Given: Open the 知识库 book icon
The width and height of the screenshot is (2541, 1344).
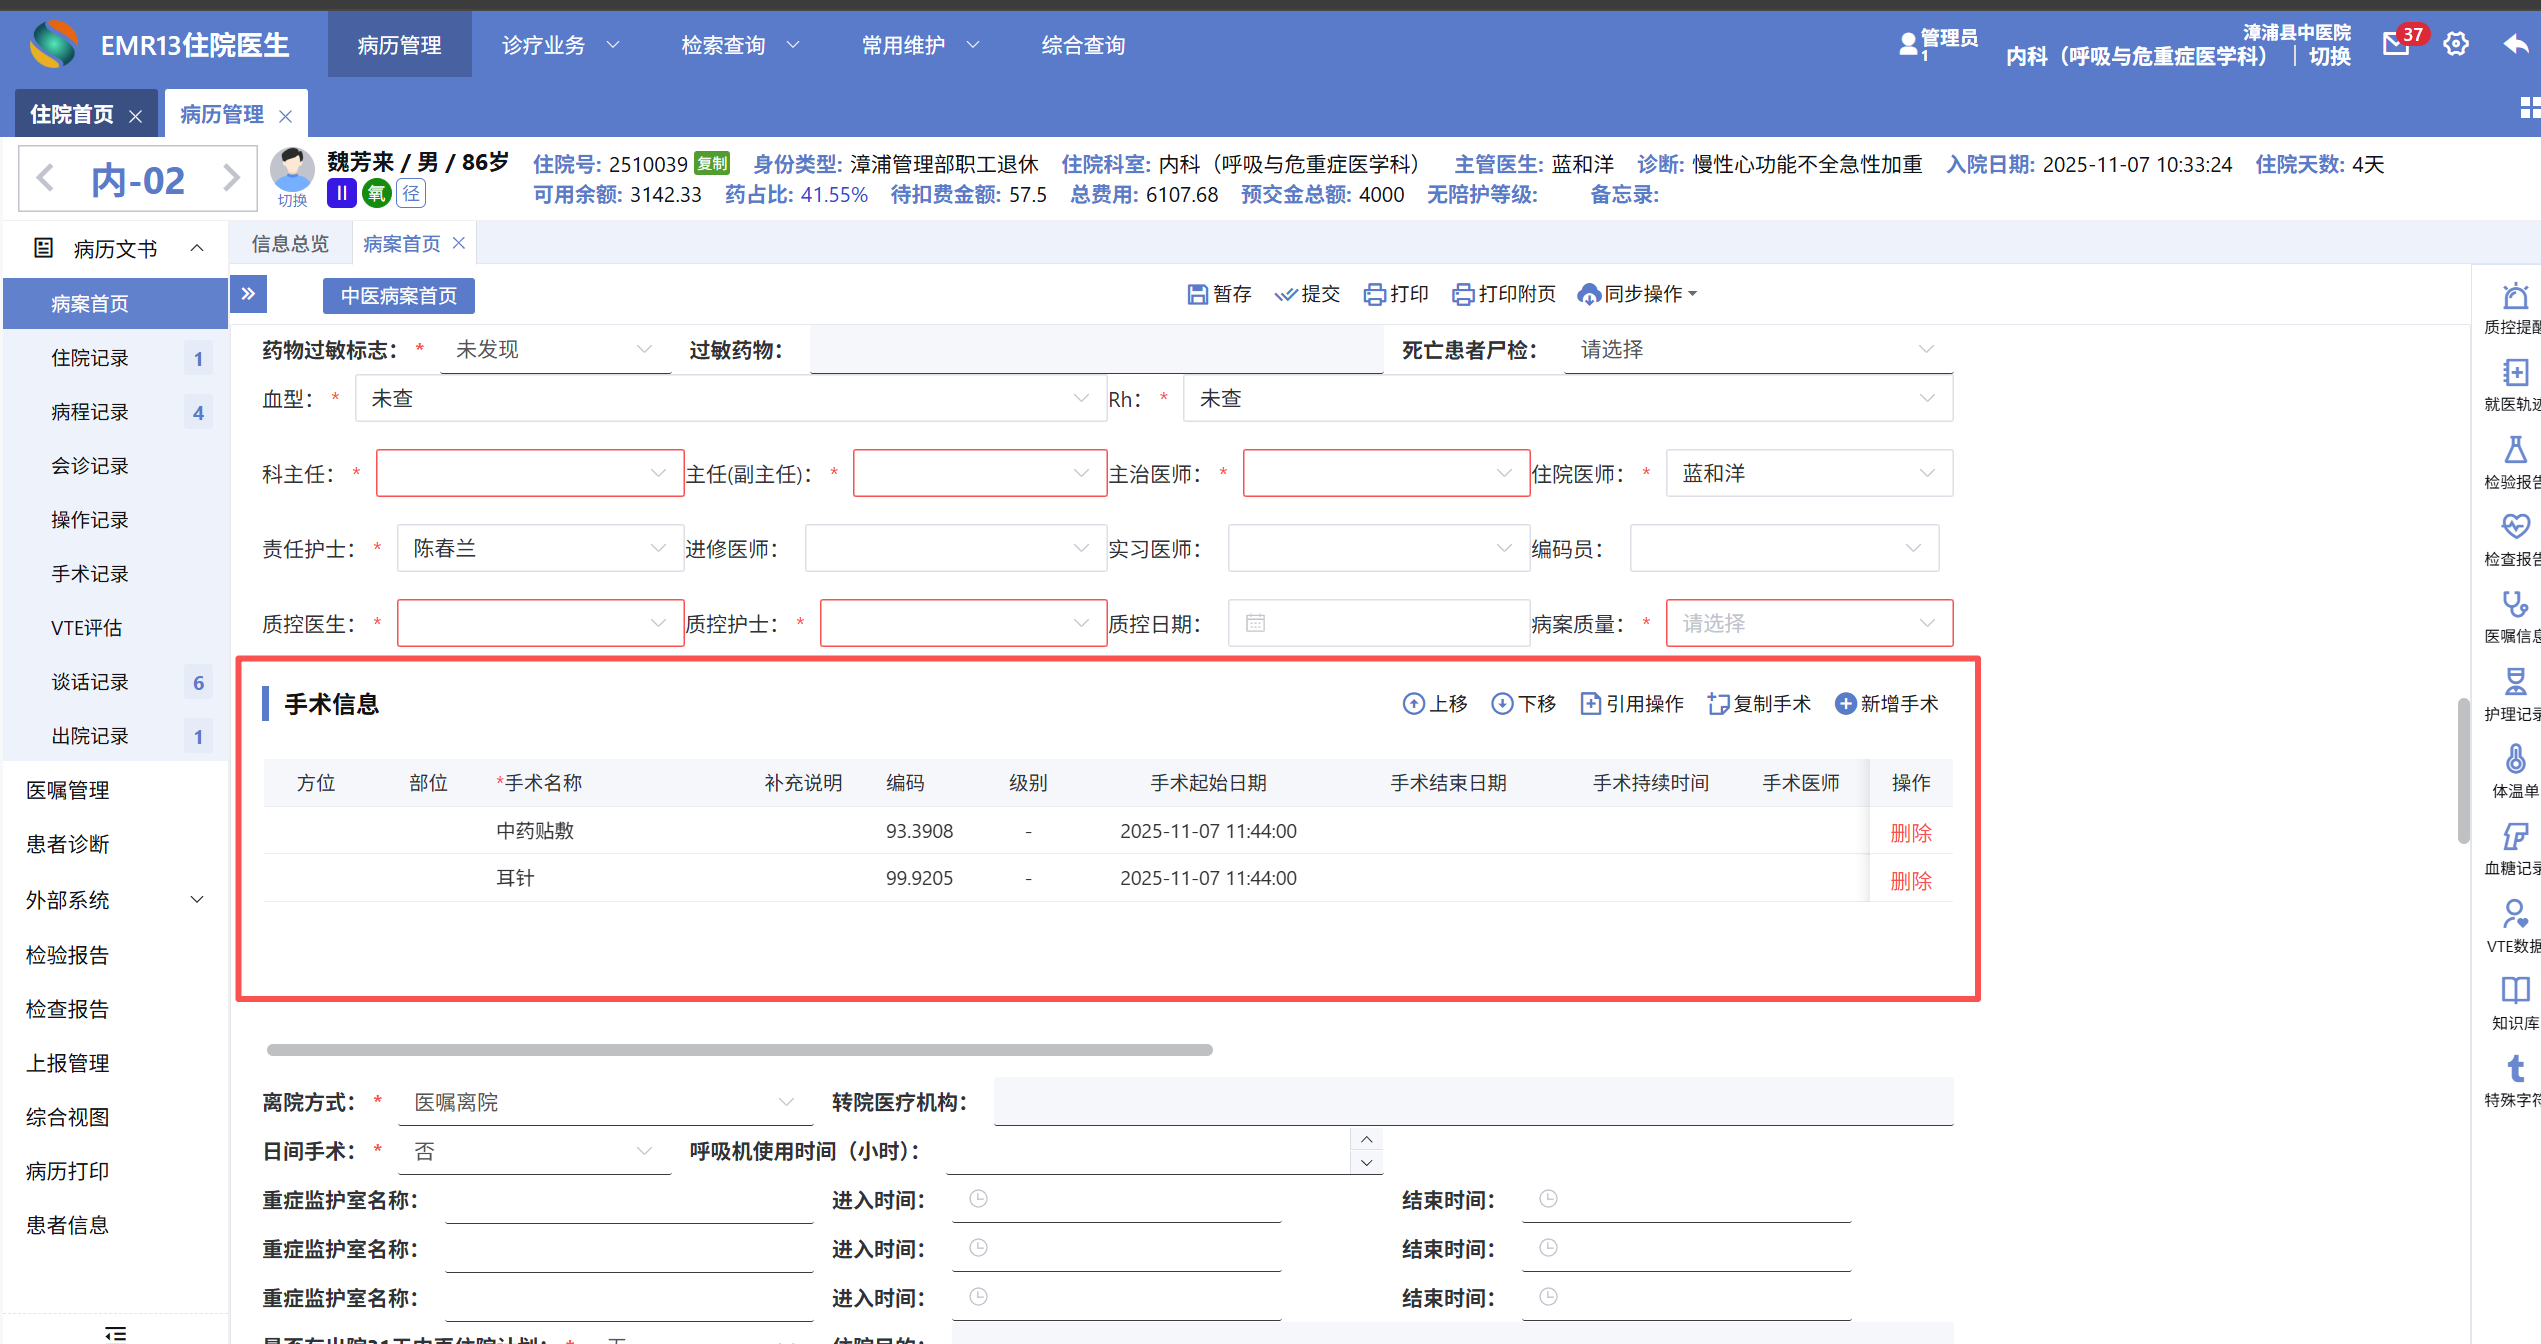Looking at the screenshot, I should [x=2514, y=990].
